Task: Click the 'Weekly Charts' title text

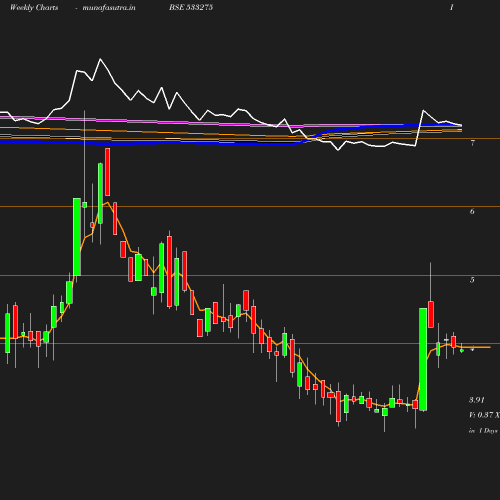Action: click(x=34, y=7)
